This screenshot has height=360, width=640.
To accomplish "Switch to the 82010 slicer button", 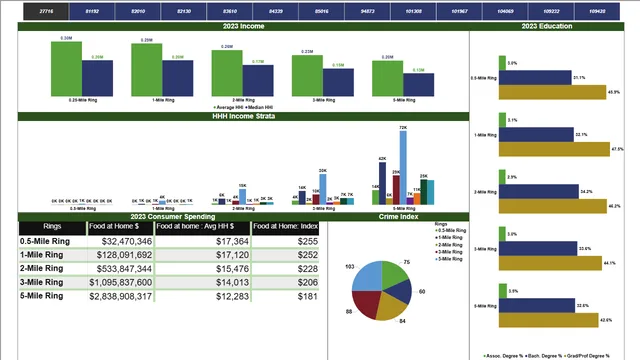I will pyautogui.click(x=138, y=11).
